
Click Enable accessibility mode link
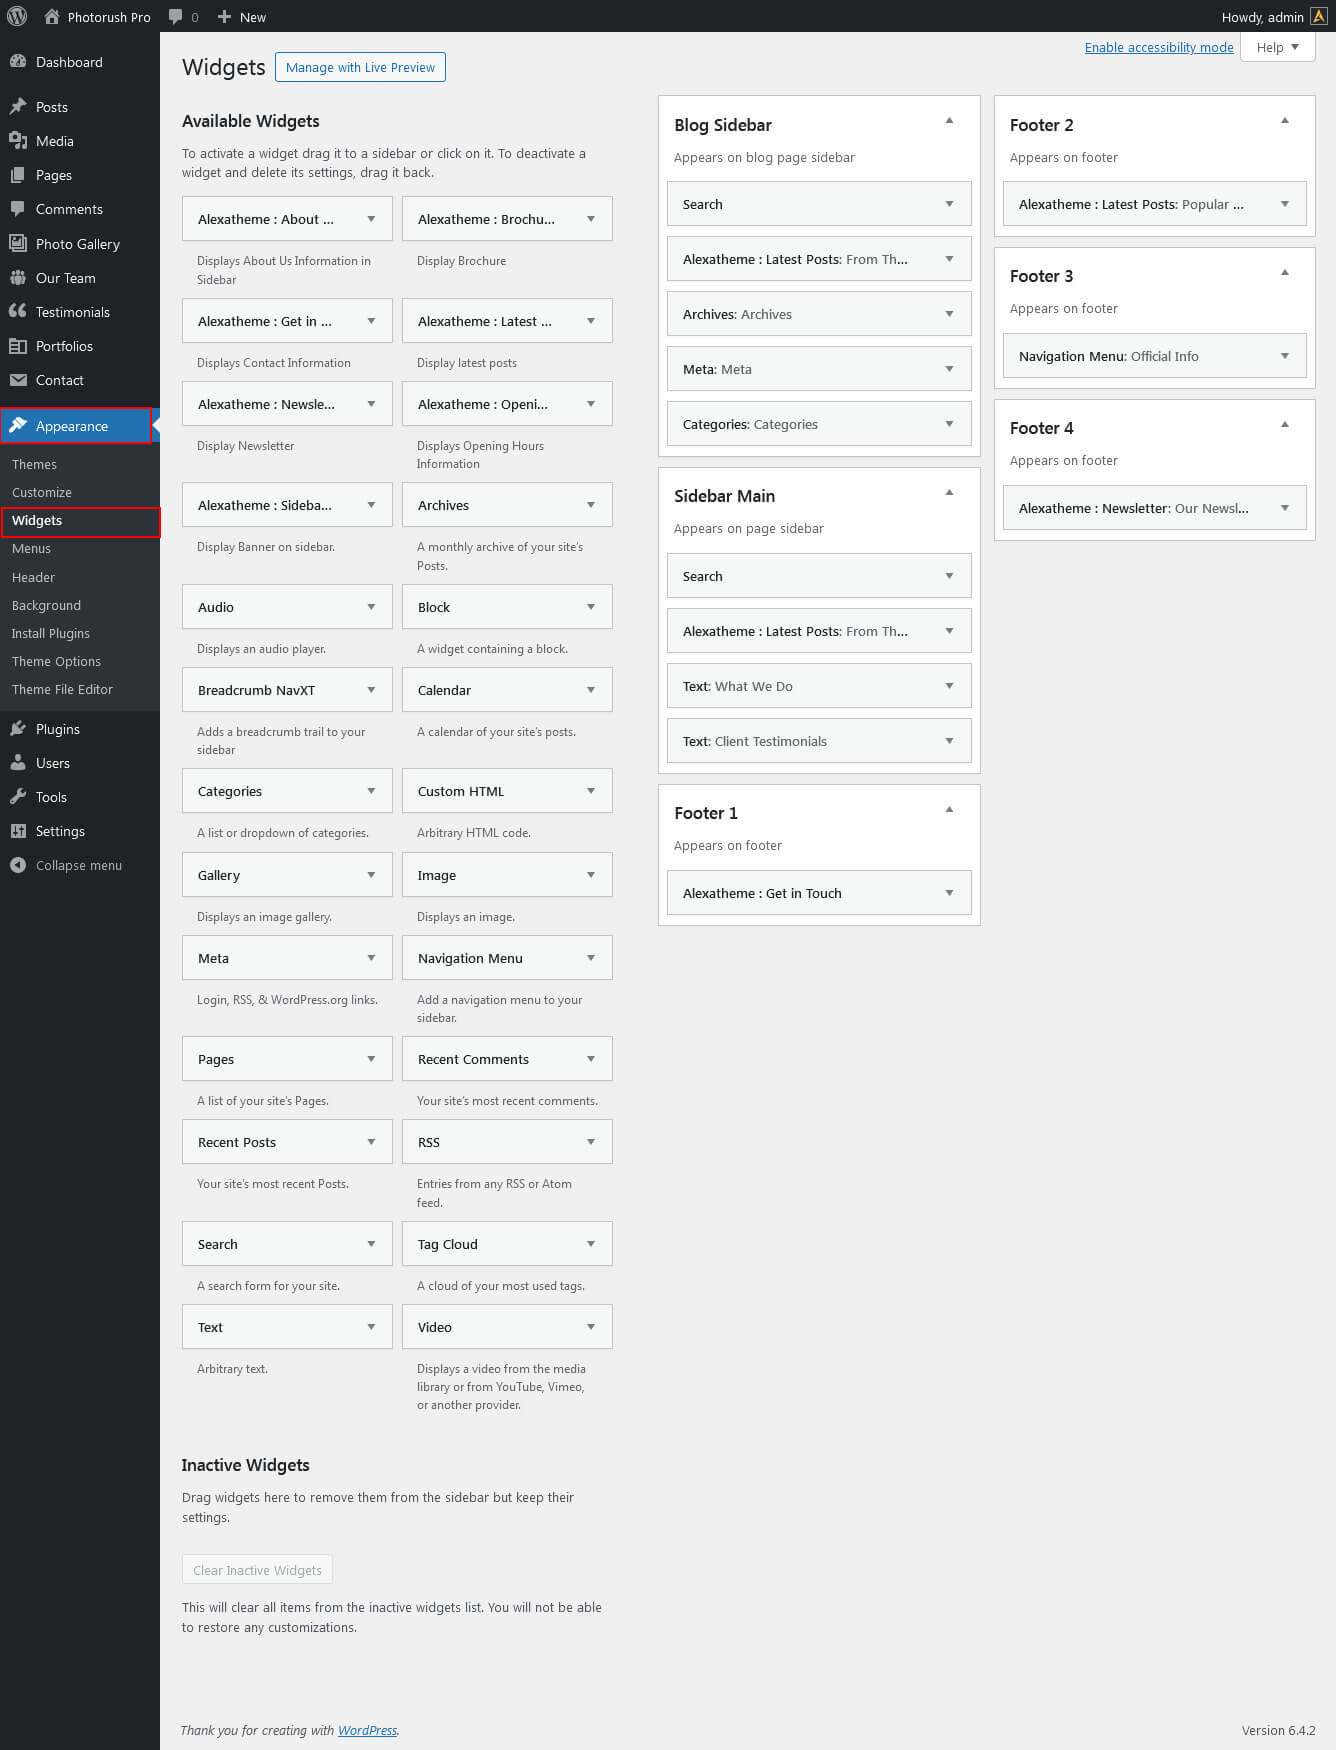[1159, 47]
